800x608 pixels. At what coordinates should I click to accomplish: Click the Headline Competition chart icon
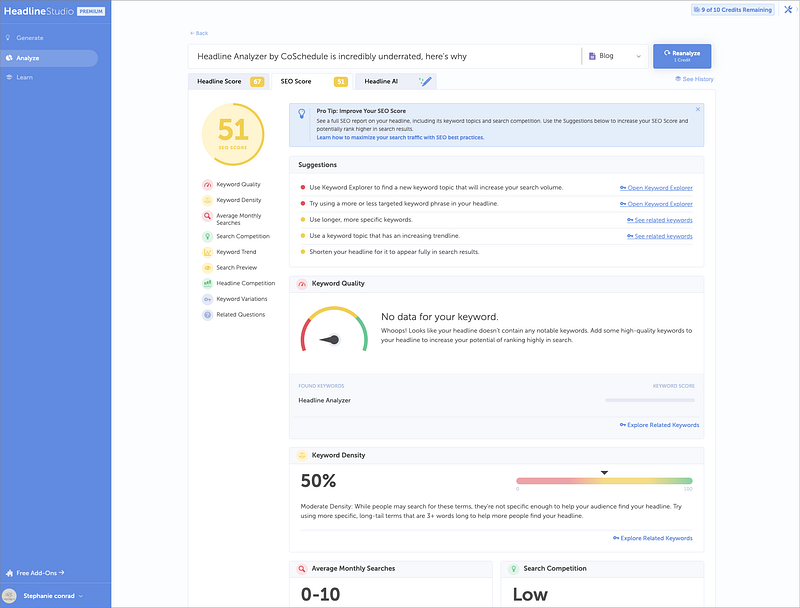207,284
